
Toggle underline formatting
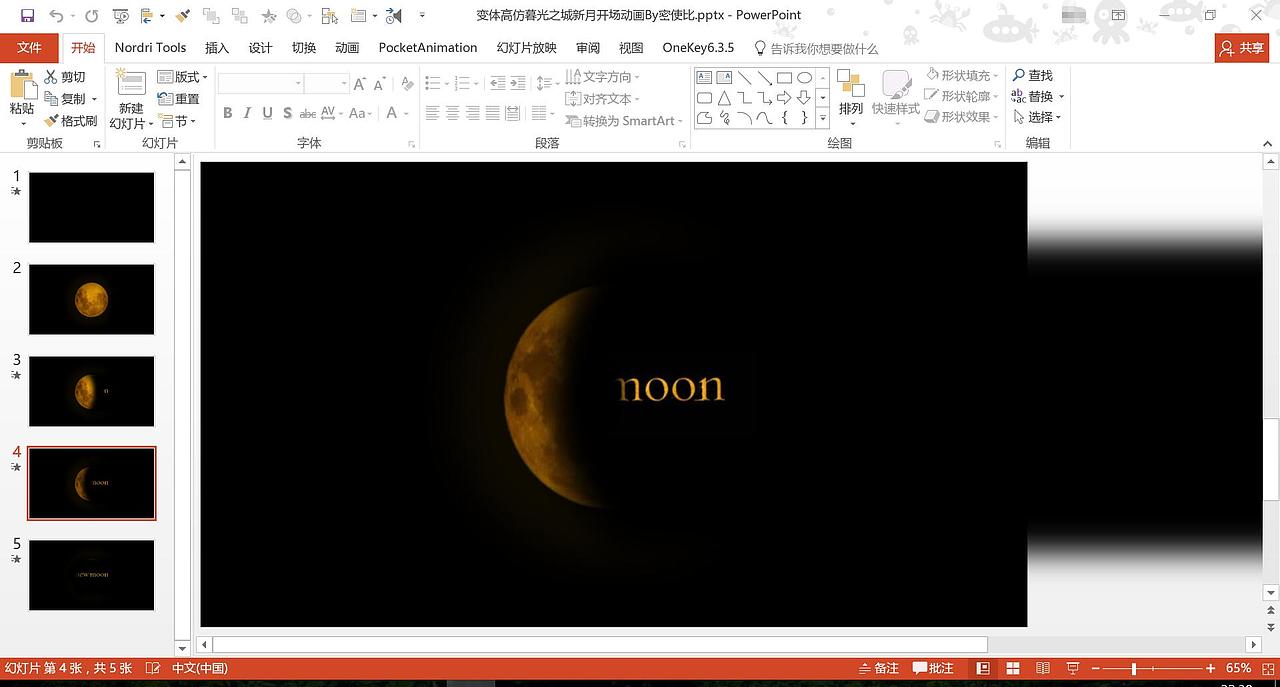coord(267,113)
